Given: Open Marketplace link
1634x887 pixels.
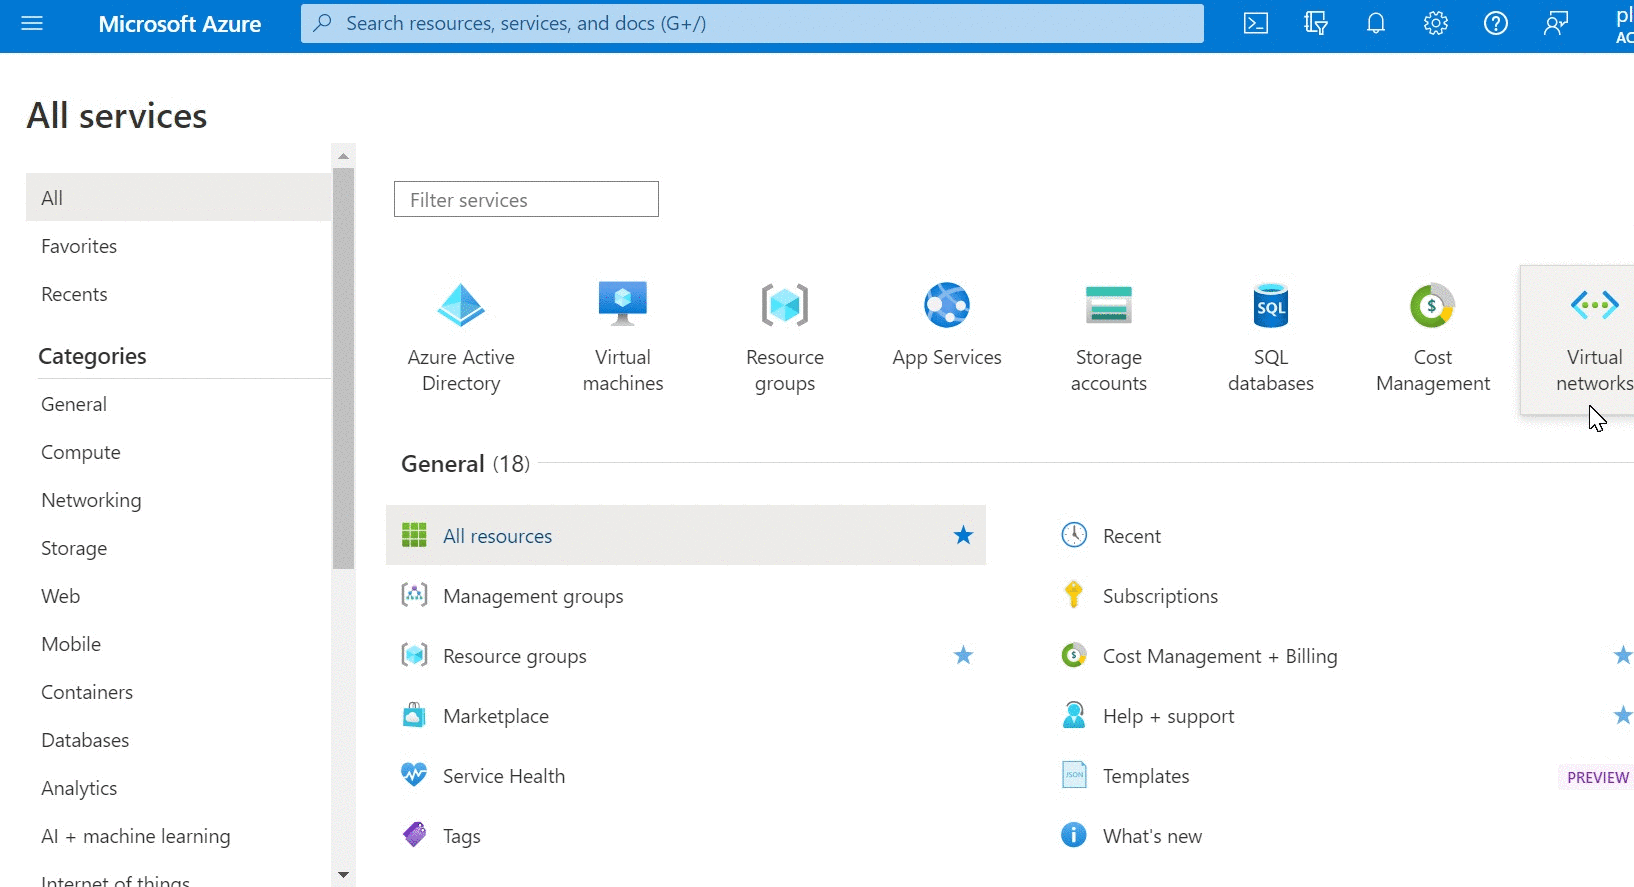Looking at the screenshot, I should pos(496,716).
